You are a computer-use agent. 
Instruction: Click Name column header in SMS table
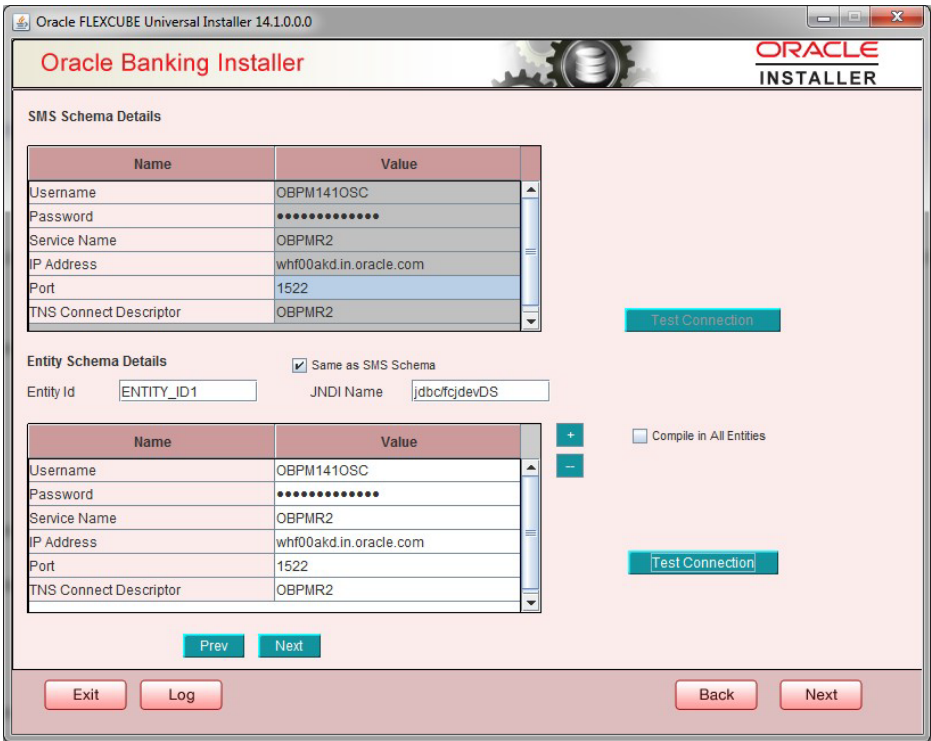point(152,164)
